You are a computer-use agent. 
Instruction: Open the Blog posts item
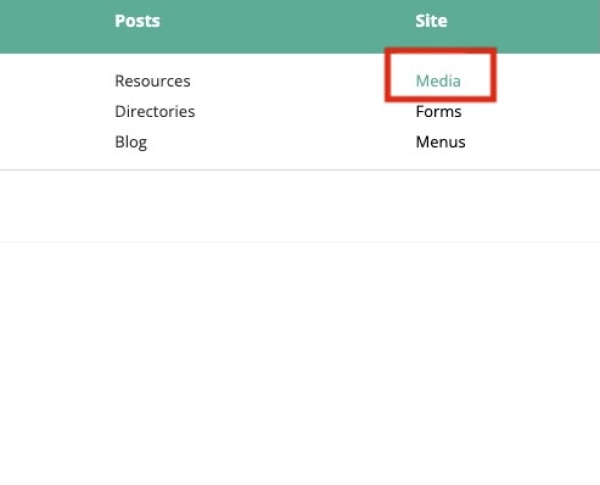tap(131, 142)
